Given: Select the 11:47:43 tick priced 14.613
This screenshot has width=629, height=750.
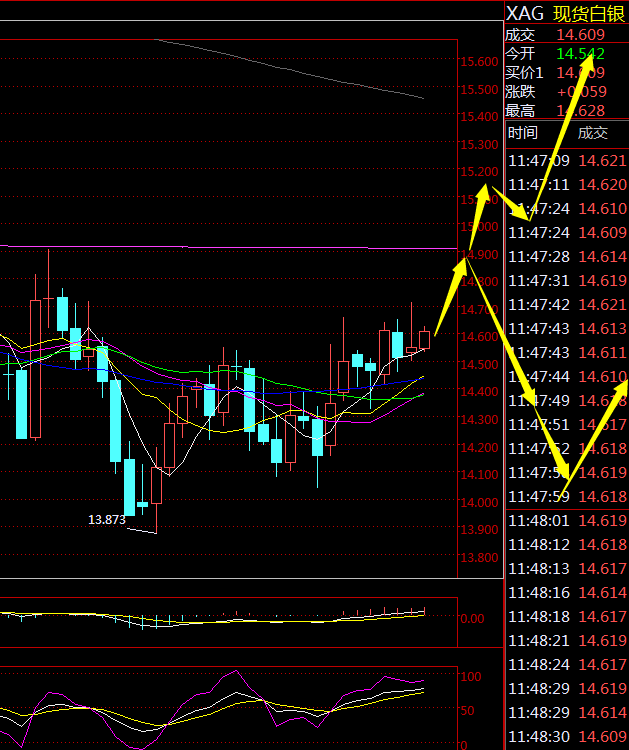Looking at the screenshot, I should (x=567, y=329).
